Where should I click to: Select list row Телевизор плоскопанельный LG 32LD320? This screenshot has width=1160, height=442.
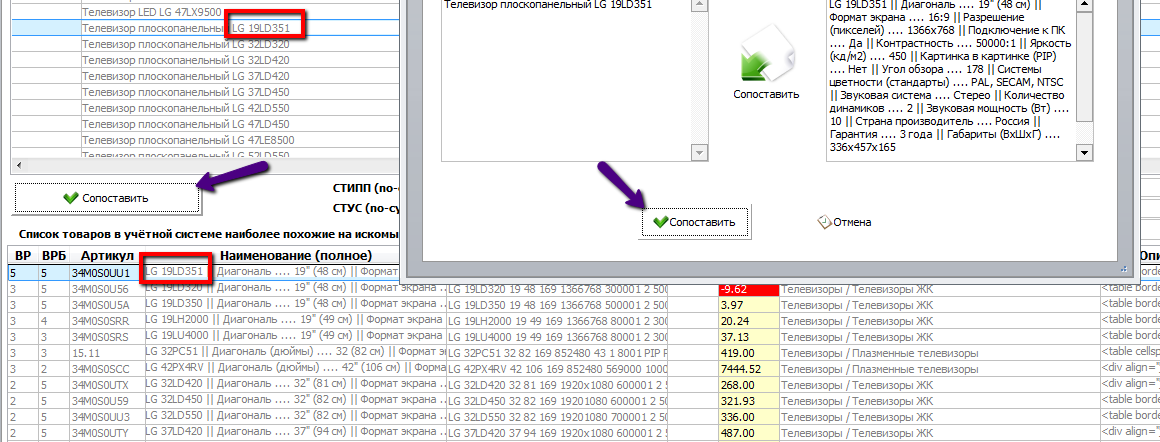coord(186,44)
